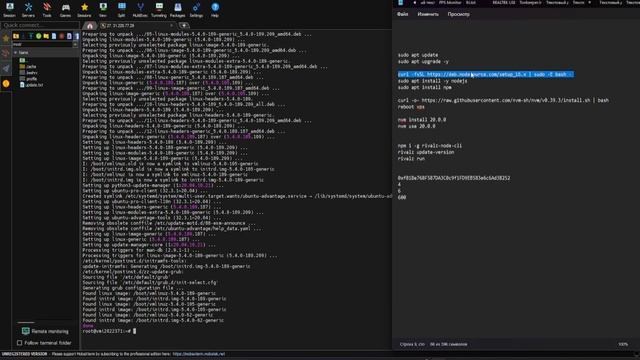Click the '600' line in Notepad
This screenshot has height=360, width=640.
(402, 198)
